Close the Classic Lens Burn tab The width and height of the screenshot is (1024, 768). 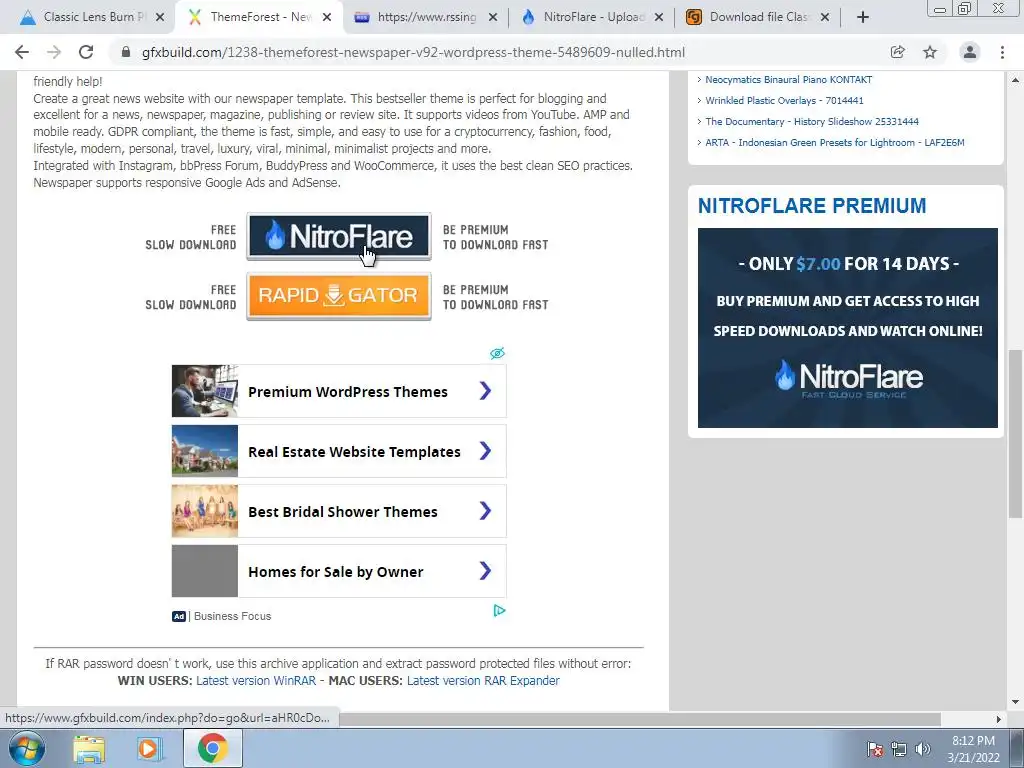point(160,17)
